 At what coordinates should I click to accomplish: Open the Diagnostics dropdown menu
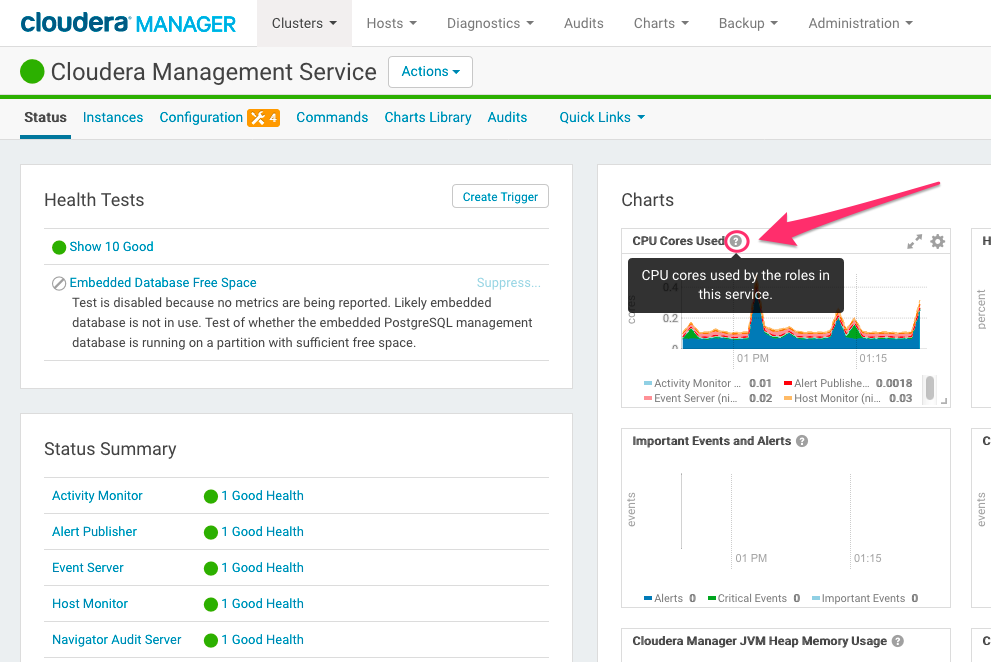pos(490,23)
